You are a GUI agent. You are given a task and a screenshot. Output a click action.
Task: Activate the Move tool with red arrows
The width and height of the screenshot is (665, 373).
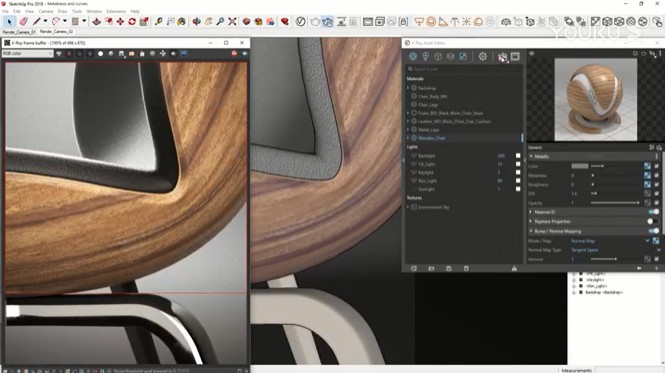click(x=120, y=21)
